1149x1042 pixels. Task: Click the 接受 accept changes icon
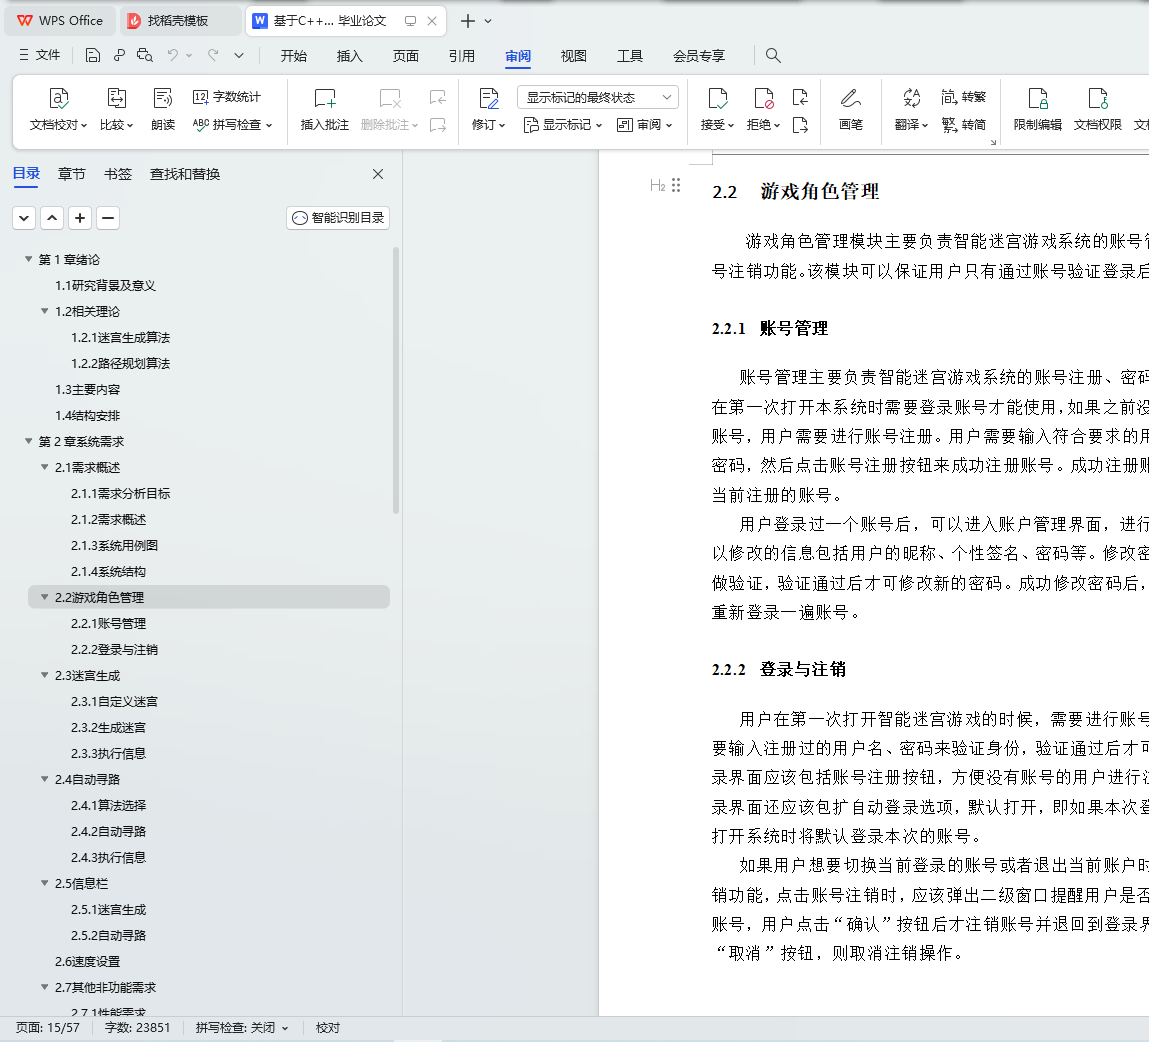coord(717,98)
